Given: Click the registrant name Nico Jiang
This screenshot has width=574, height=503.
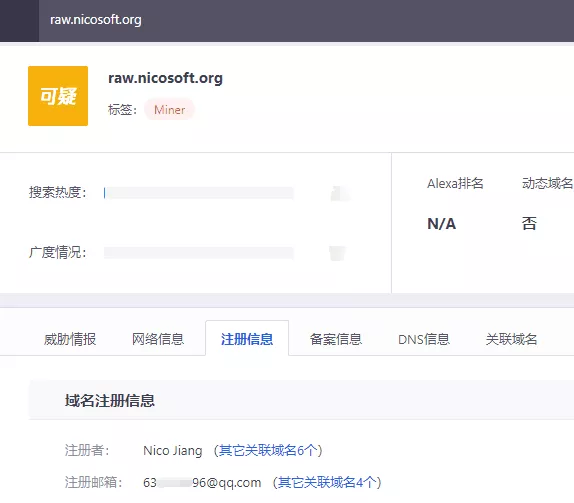Looking at the screenshot, I should click(x=173, y=451).
